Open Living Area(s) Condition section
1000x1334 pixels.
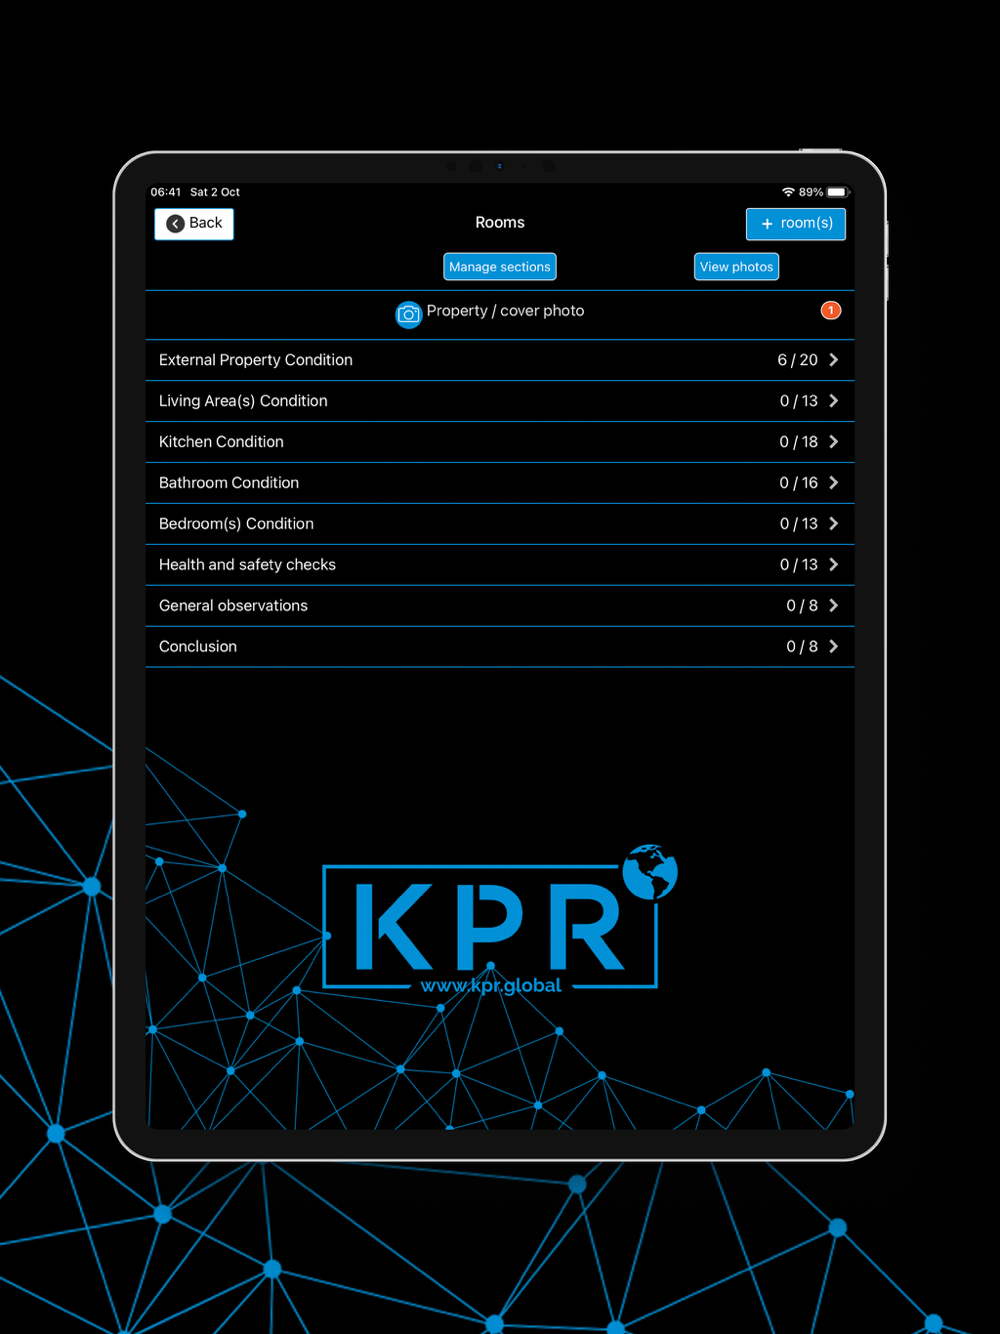click(500, 401)
